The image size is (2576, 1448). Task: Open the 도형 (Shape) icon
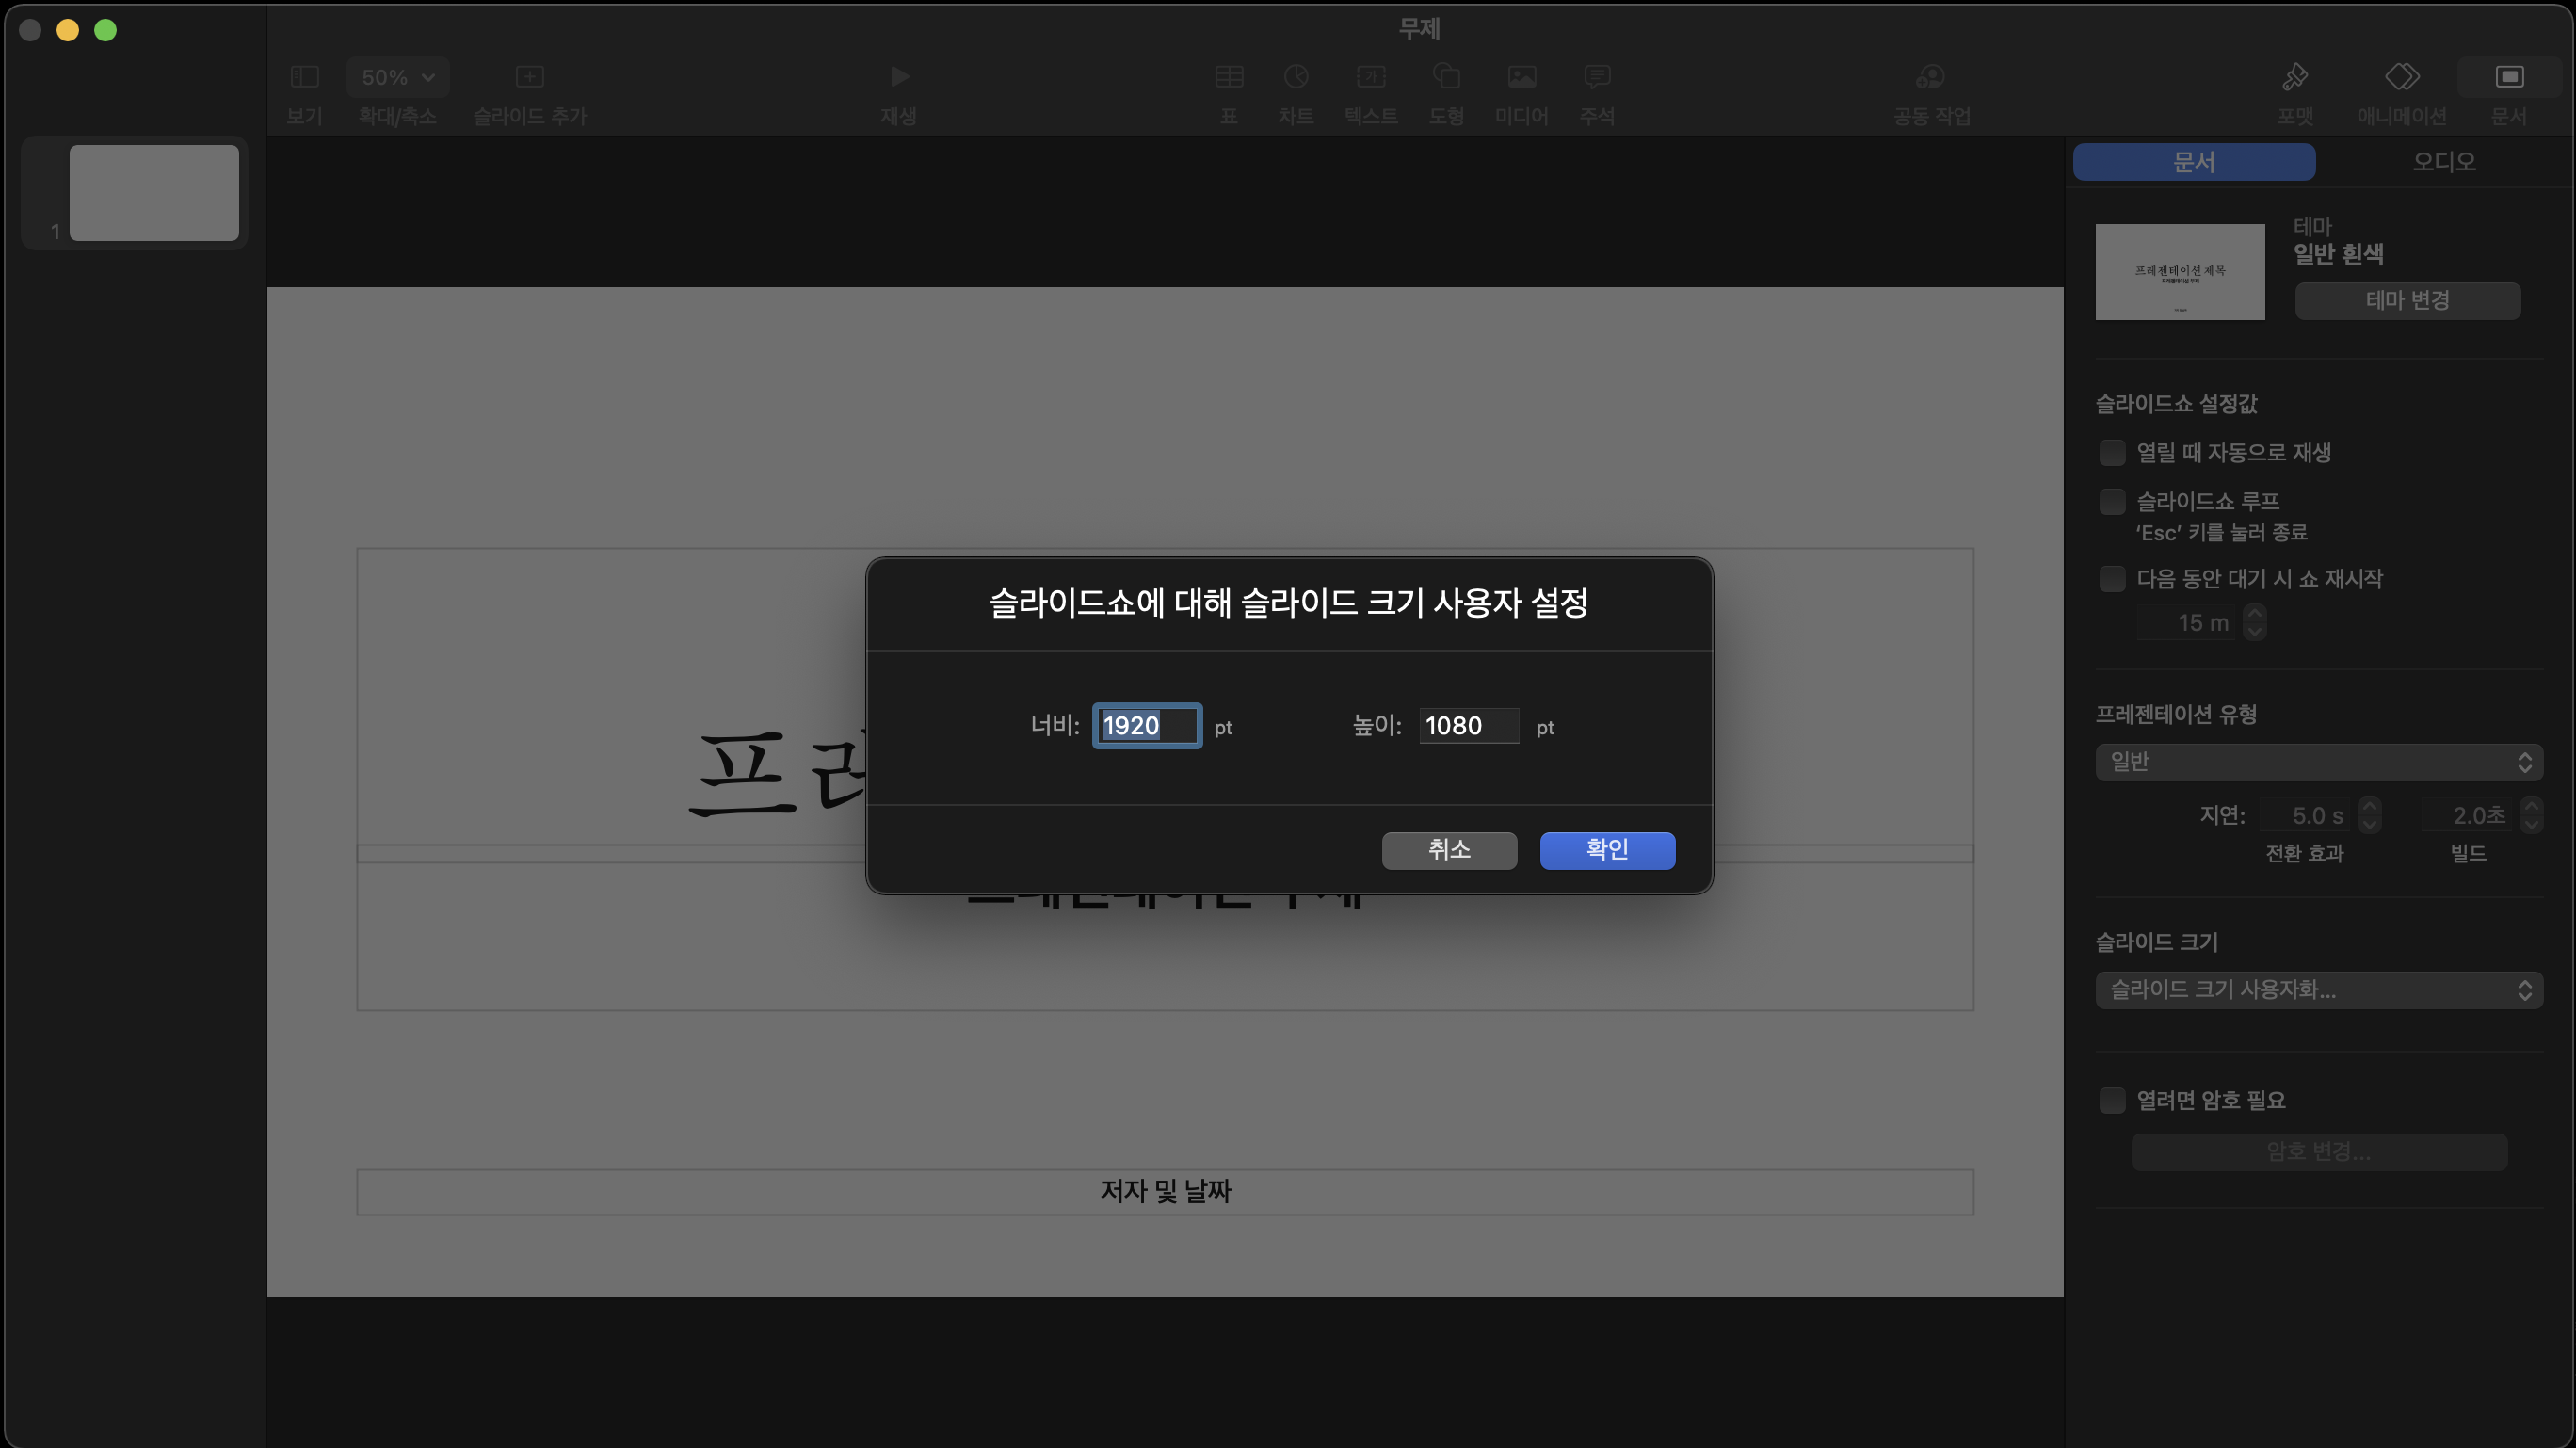(1446, 77)
